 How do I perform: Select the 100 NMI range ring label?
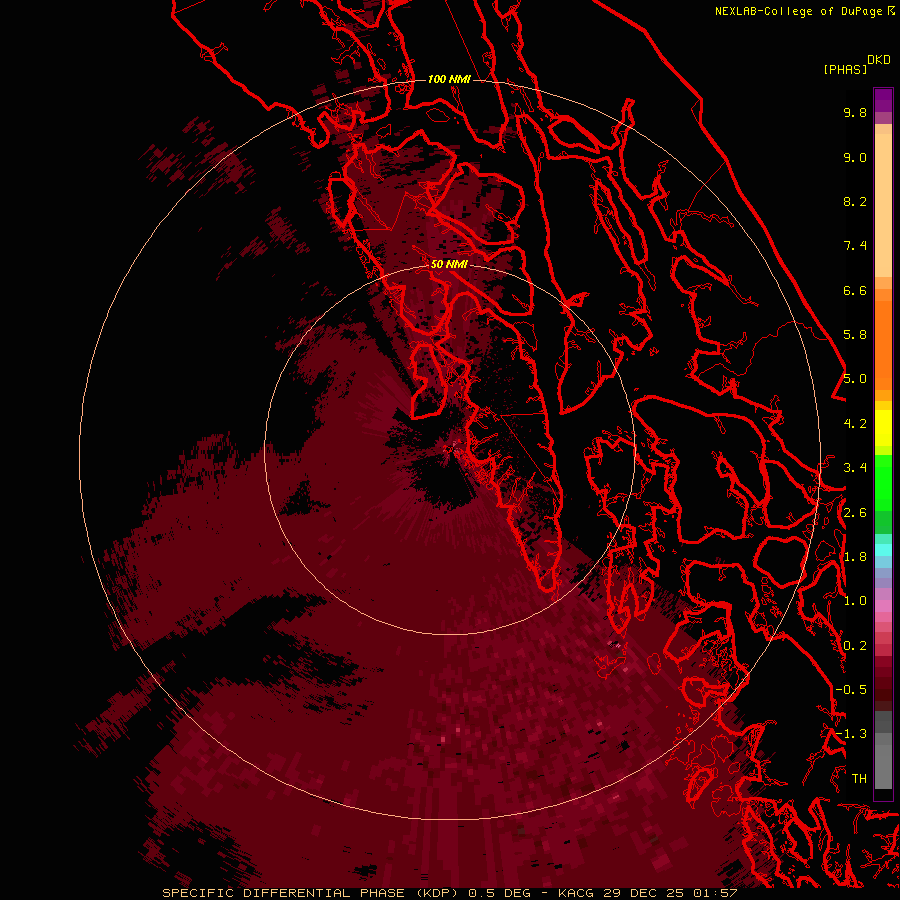(x=449, y=79)
